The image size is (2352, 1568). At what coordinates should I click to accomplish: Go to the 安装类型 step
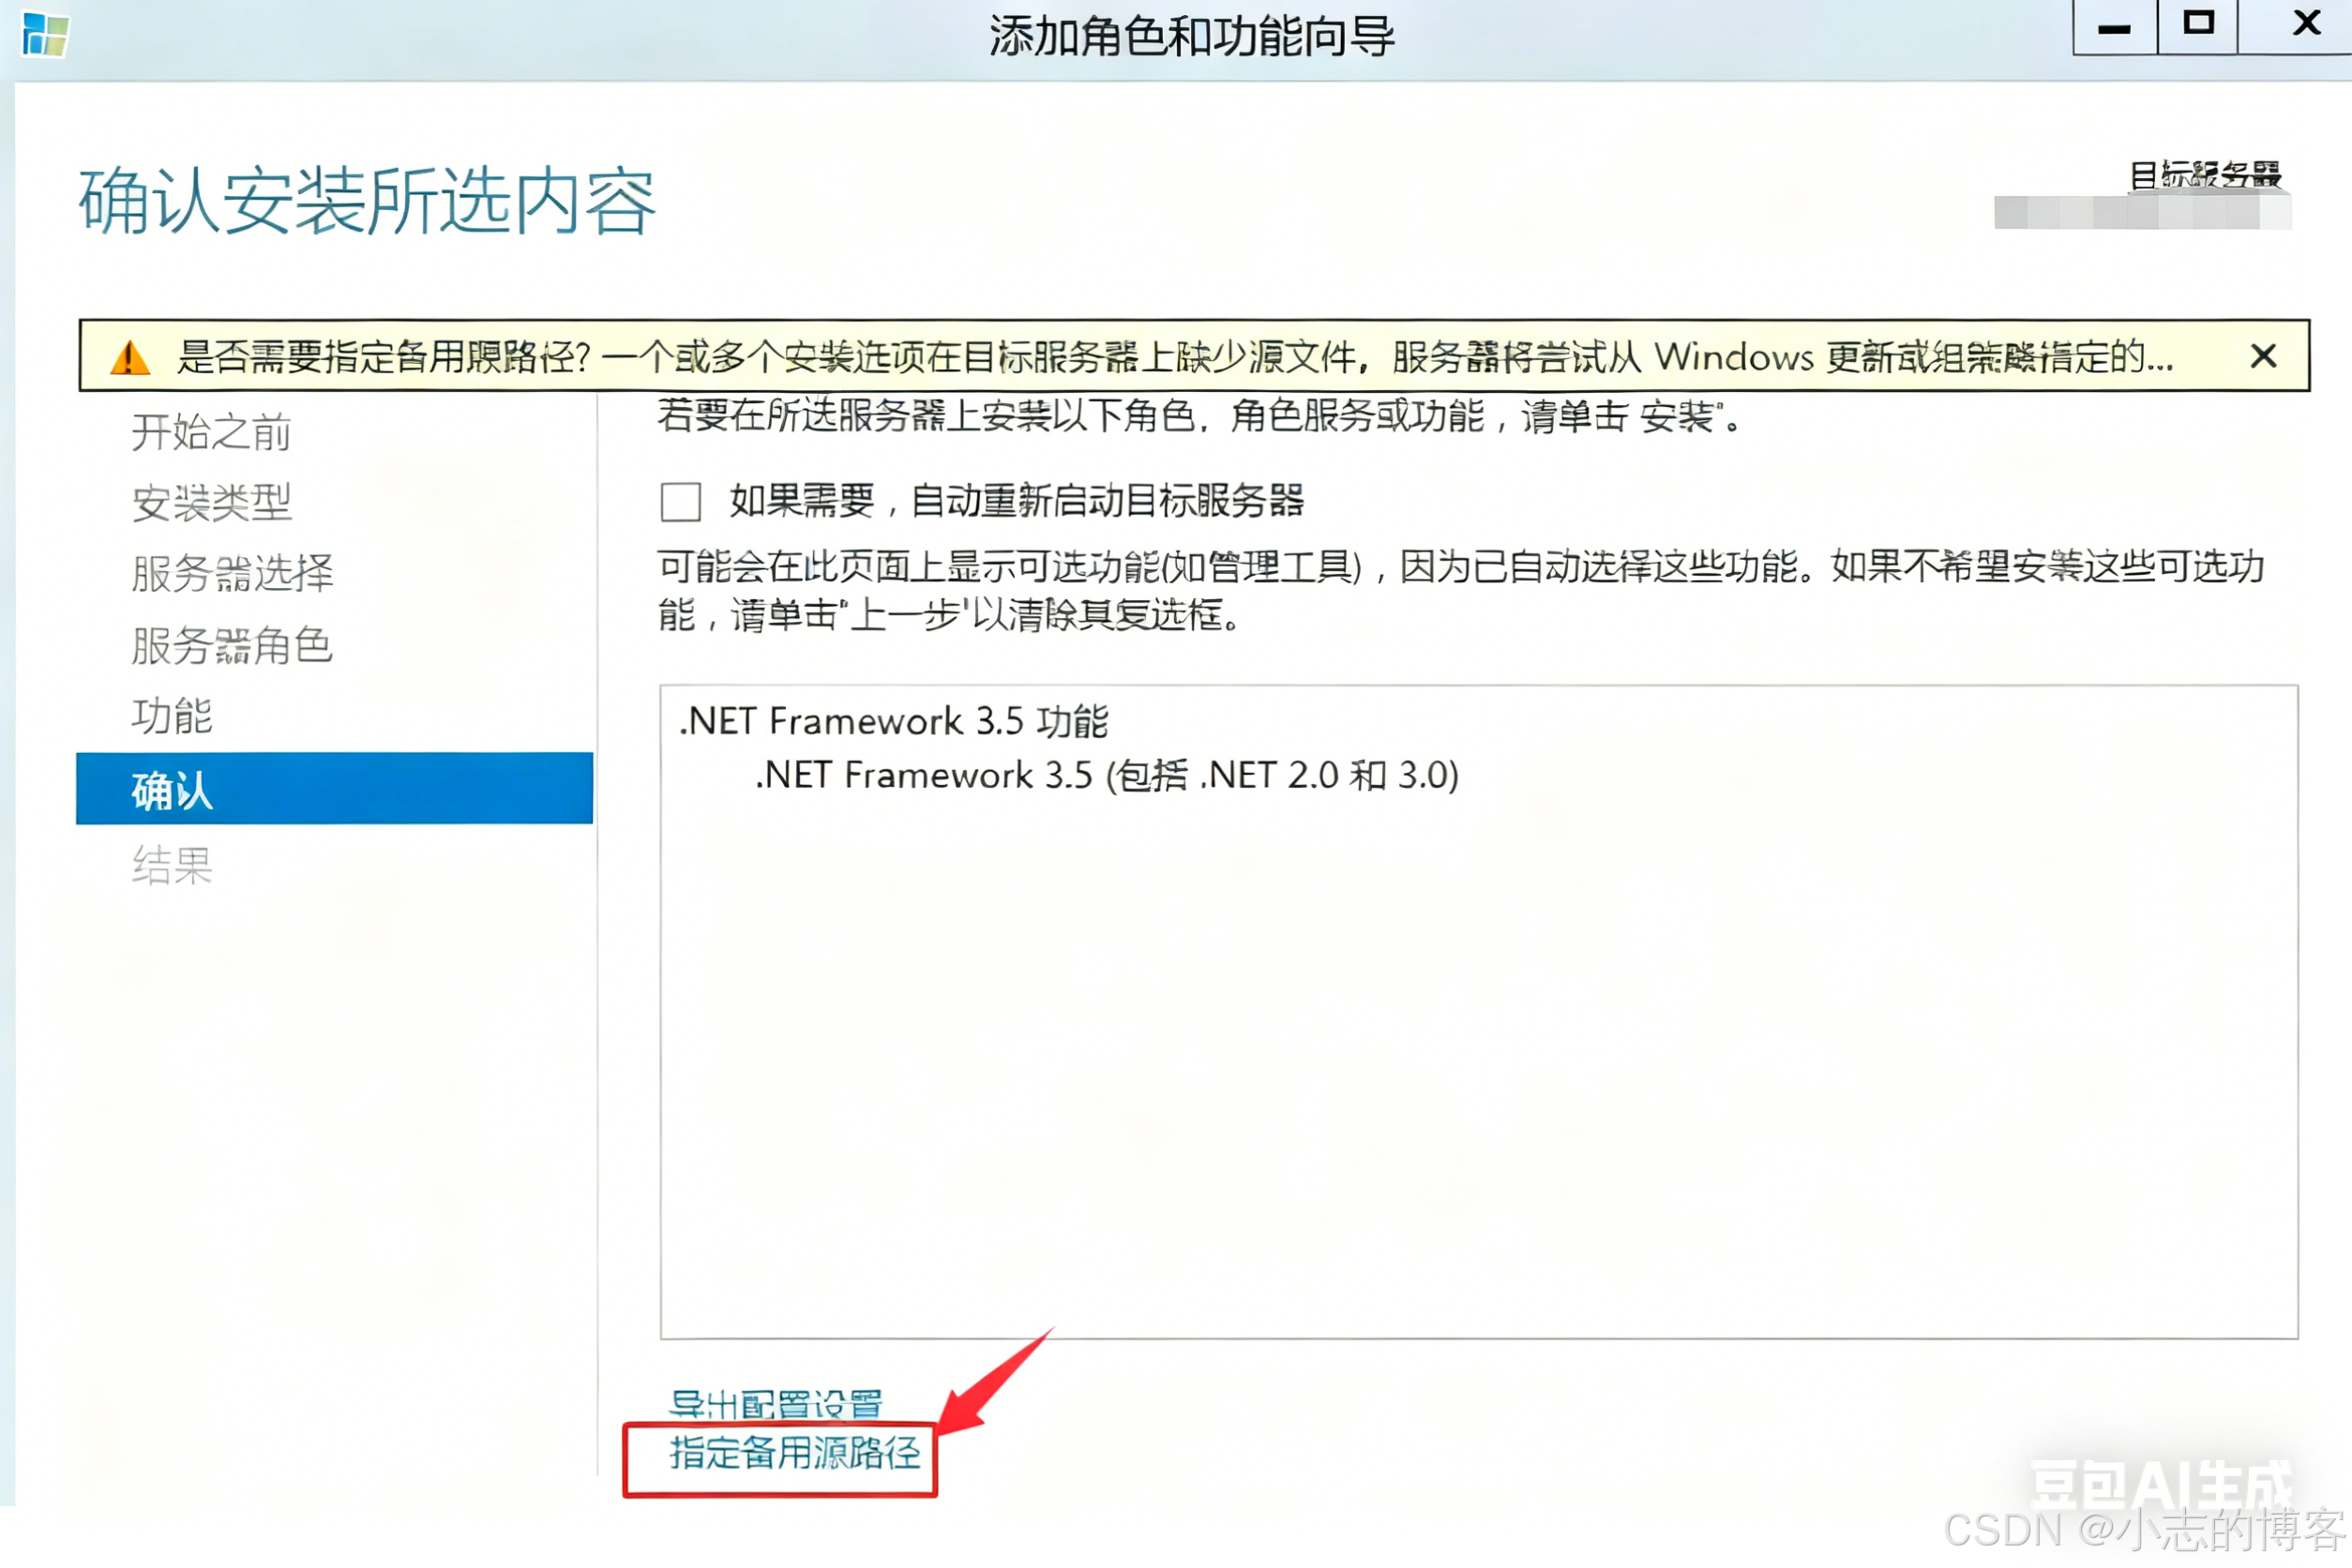pyautogui.click(x=211, y=503)
